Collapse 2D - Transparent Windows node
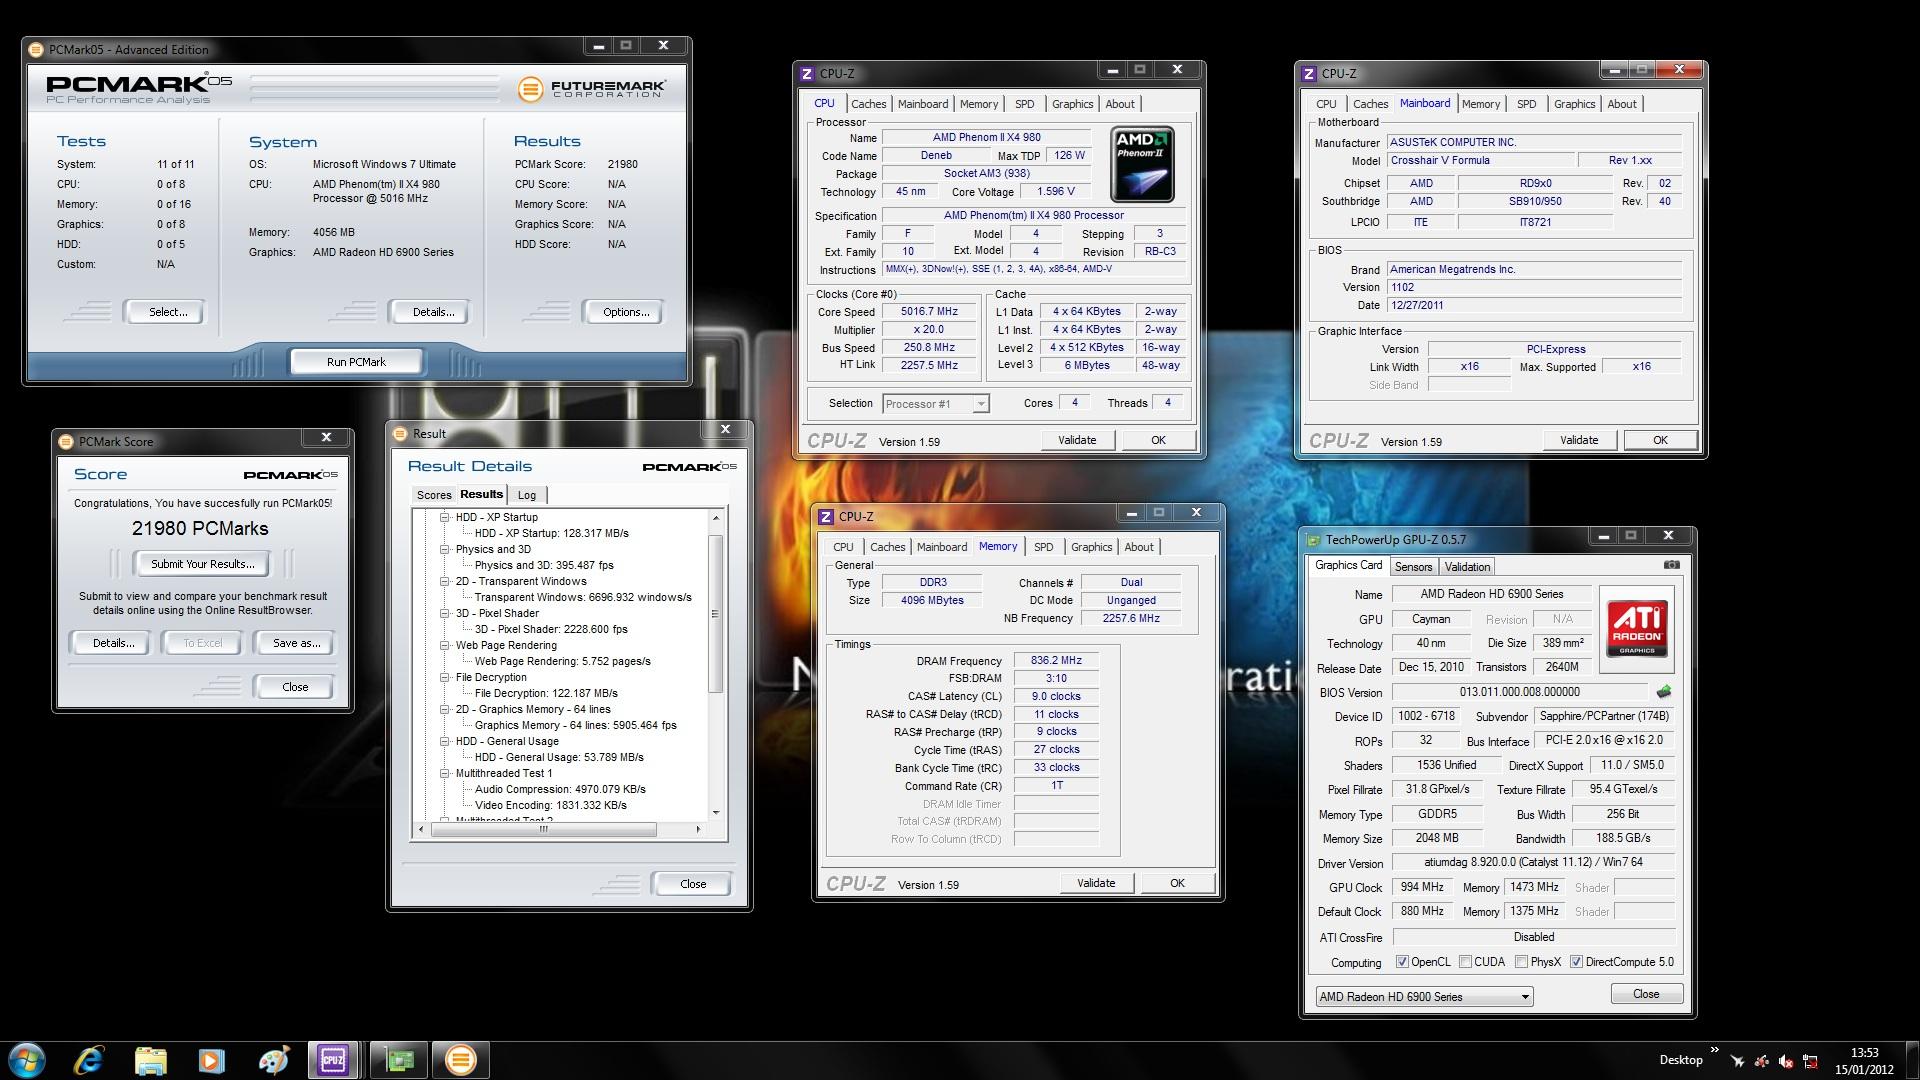1920x1080 pixels. 445,581
